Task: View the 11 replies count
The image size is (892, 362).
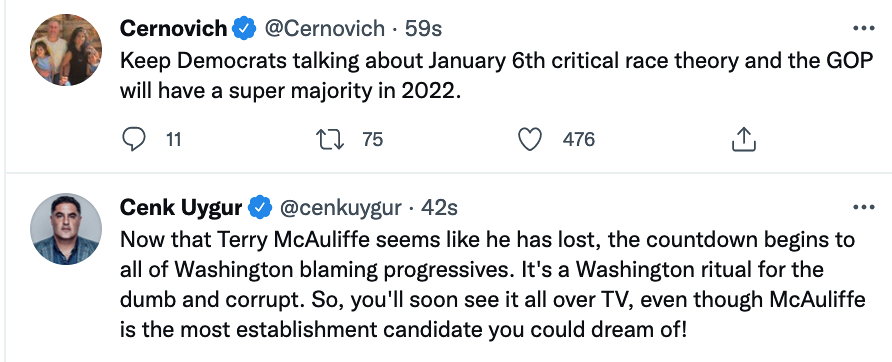Action: (174, 139)
